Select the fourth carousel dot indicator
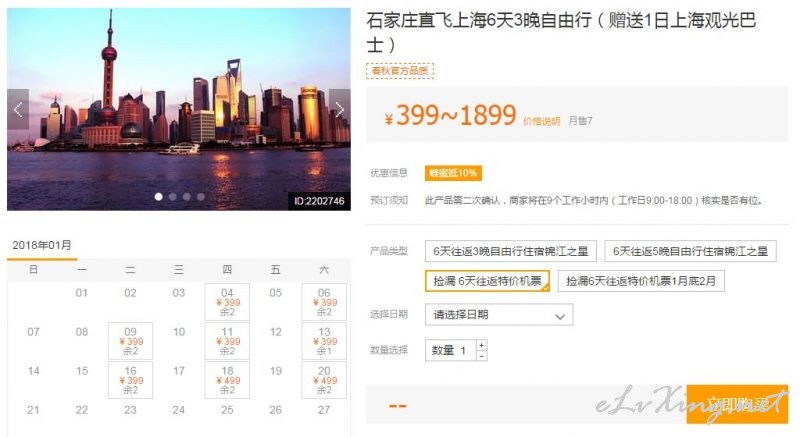Screen dimensions: 800x437 point(201,196)
